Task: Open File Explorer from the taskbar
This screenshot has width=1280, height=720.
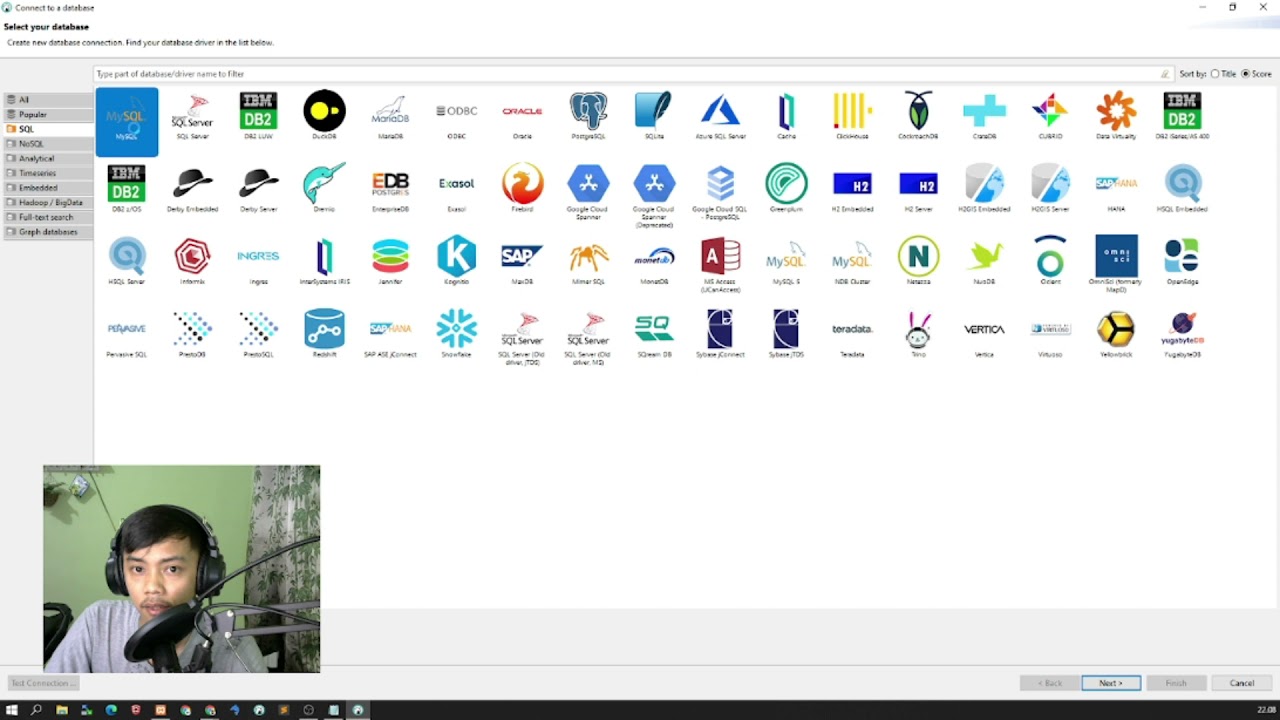Action: [62, 710]
